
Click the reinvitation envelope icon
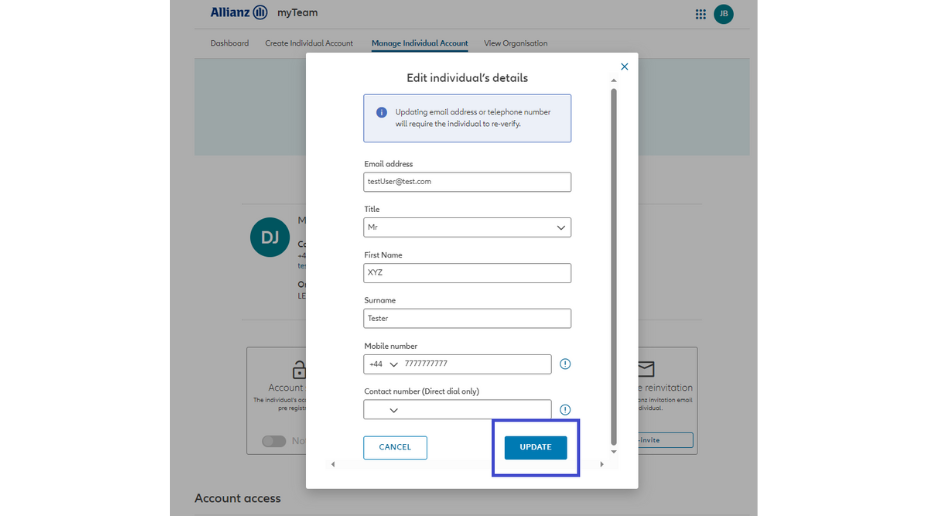[x=646, y=369]
